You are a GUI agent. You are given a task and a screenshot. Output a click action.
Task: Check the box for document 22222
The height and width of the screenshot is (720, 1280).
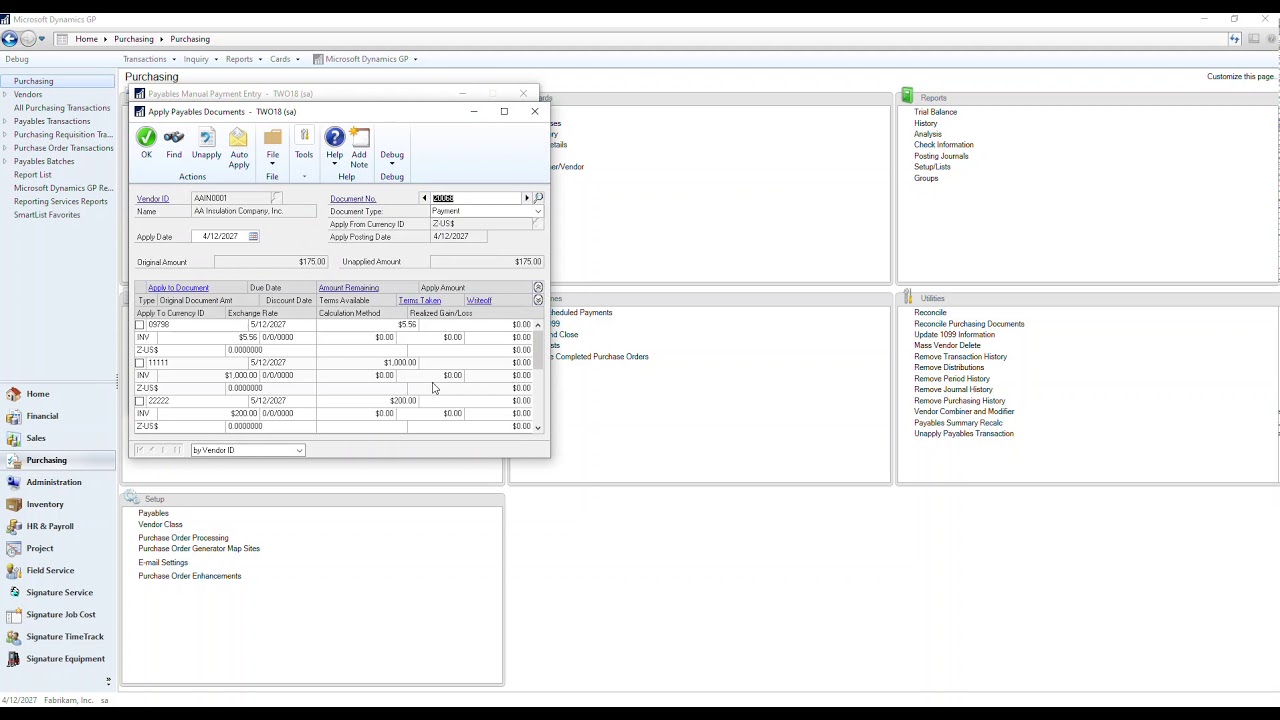pyautogui.click(x=140, y=401)
